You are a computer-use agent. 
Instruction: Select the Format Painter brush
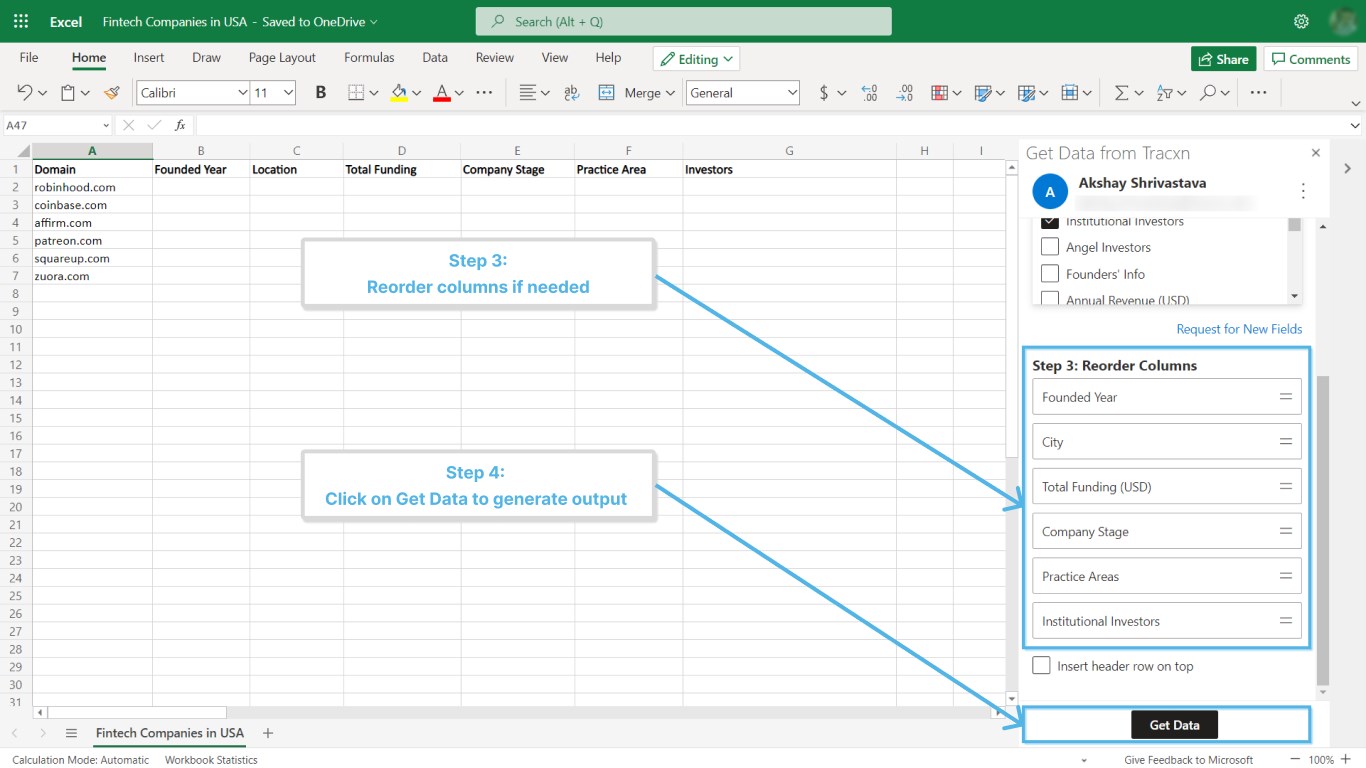coord(111,93)
